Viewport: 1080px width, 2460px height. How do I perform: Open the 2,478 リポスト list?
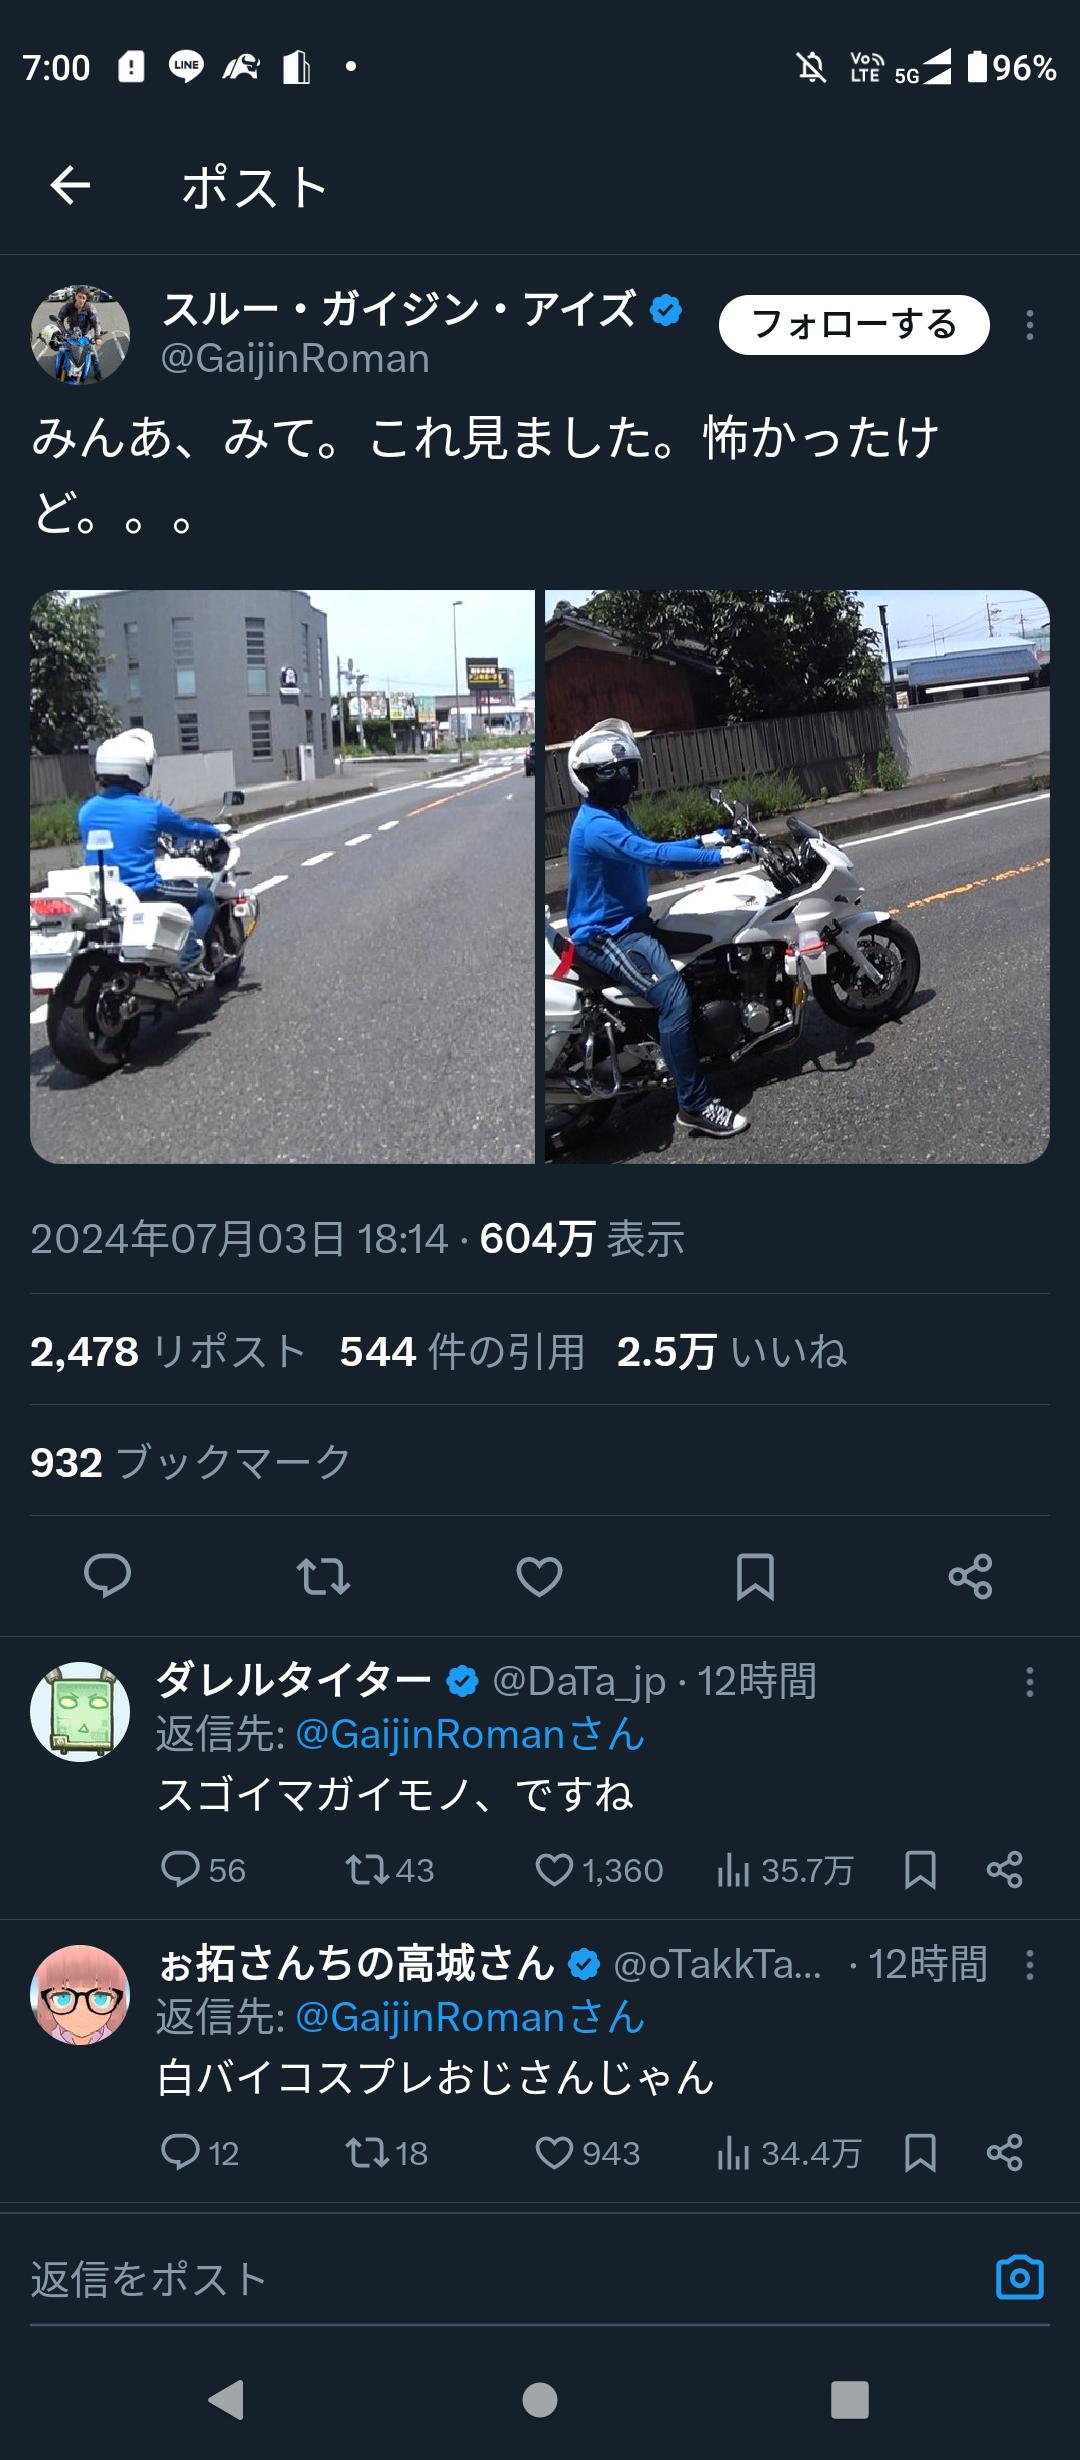pos(168,1352)
